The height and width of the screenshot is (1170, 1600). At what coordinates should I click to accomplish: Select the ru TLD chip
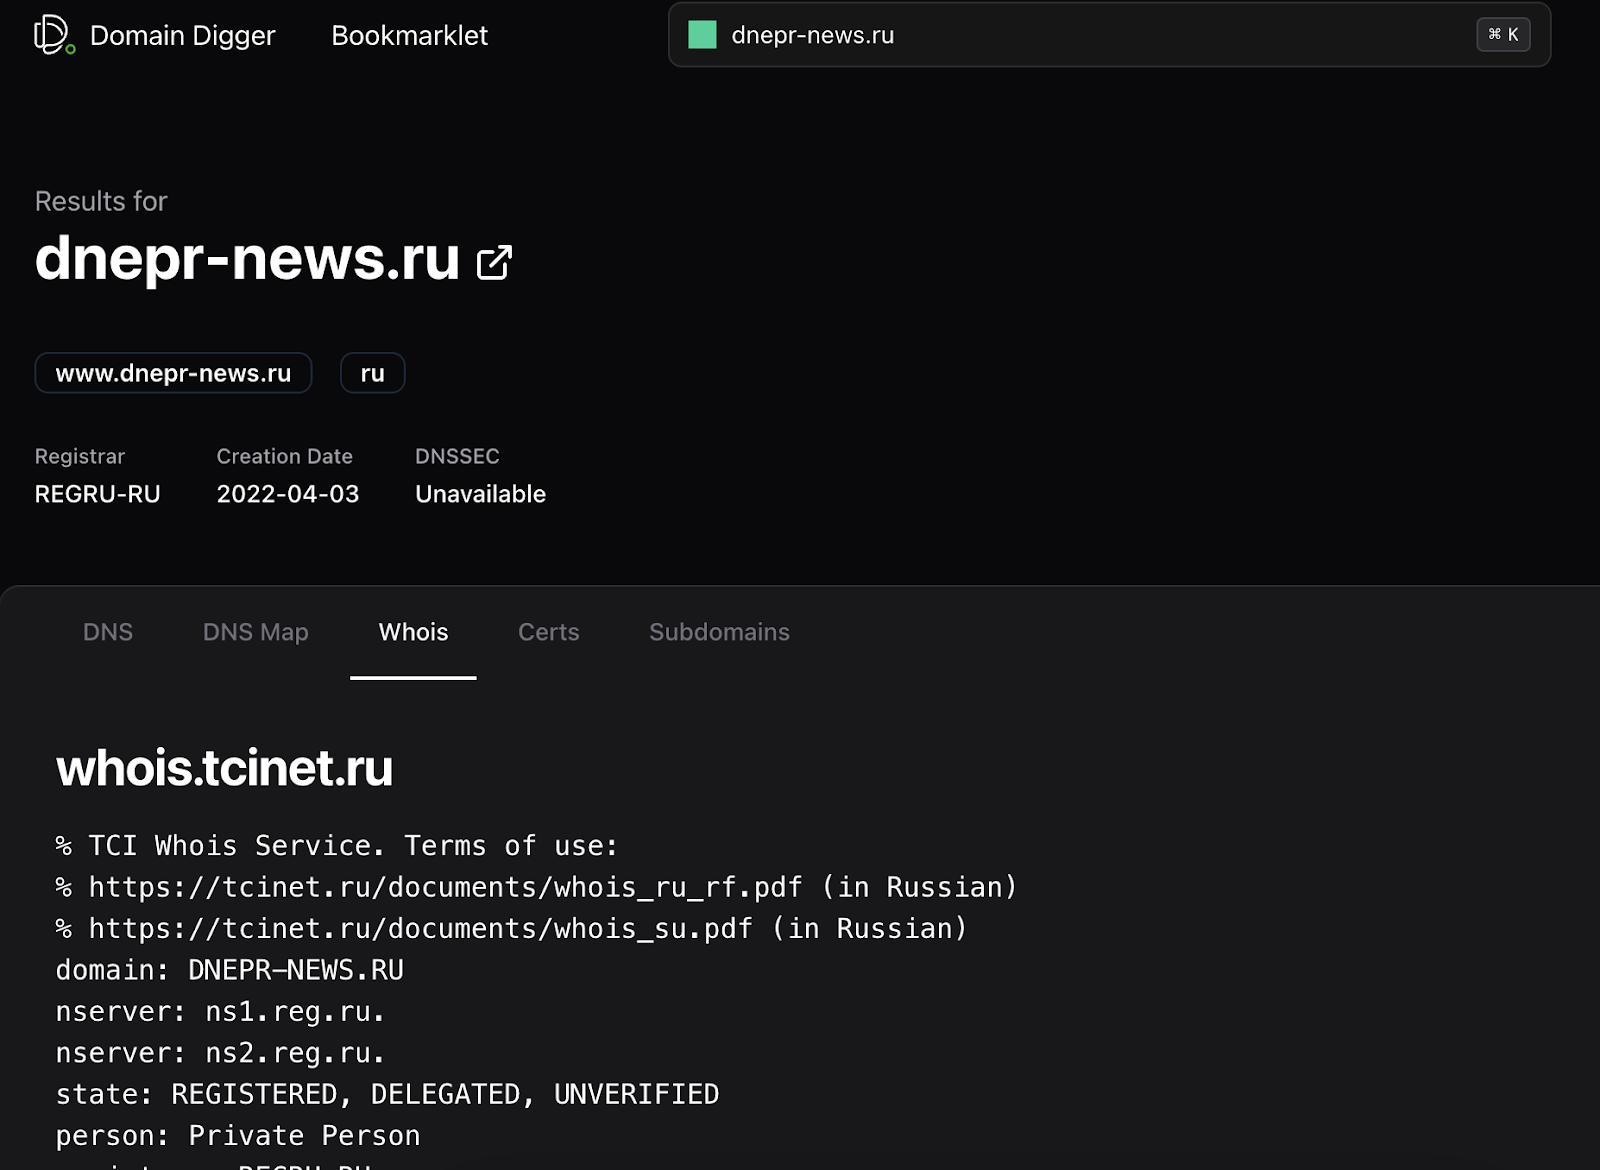(372, 373)
